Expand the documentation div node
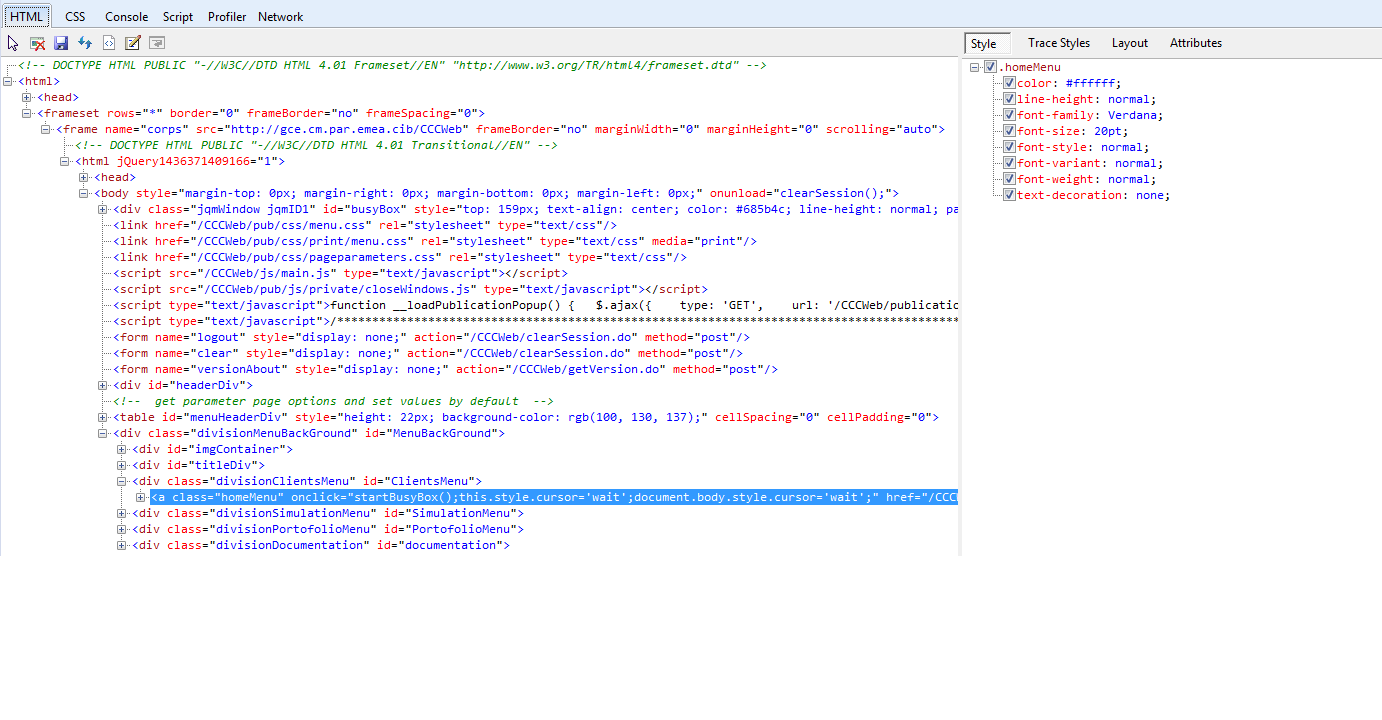The image size is (1382, 720). click(122, 545)
